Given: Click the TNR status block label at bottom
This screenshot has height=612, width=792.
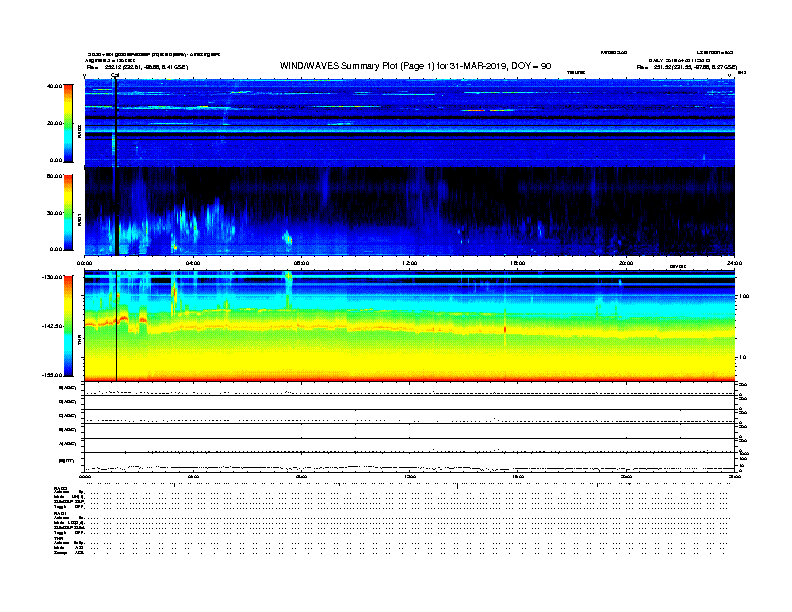Looking at the screenshot, I should (x=58, y=539).
